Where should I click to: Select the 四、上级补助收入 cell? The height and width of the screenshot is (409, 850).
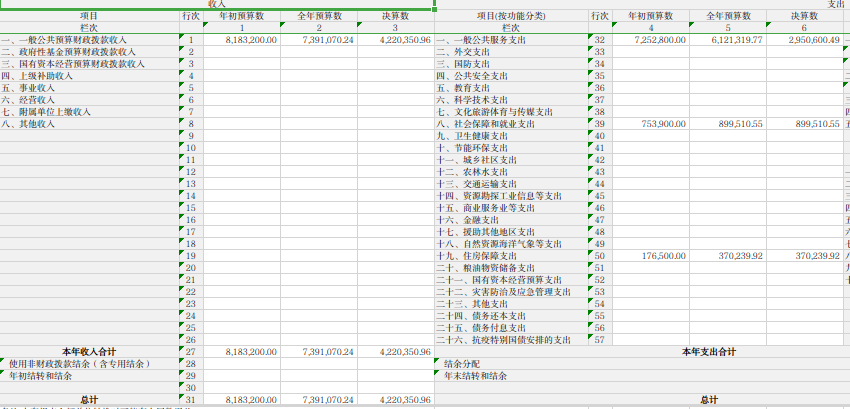89,76
